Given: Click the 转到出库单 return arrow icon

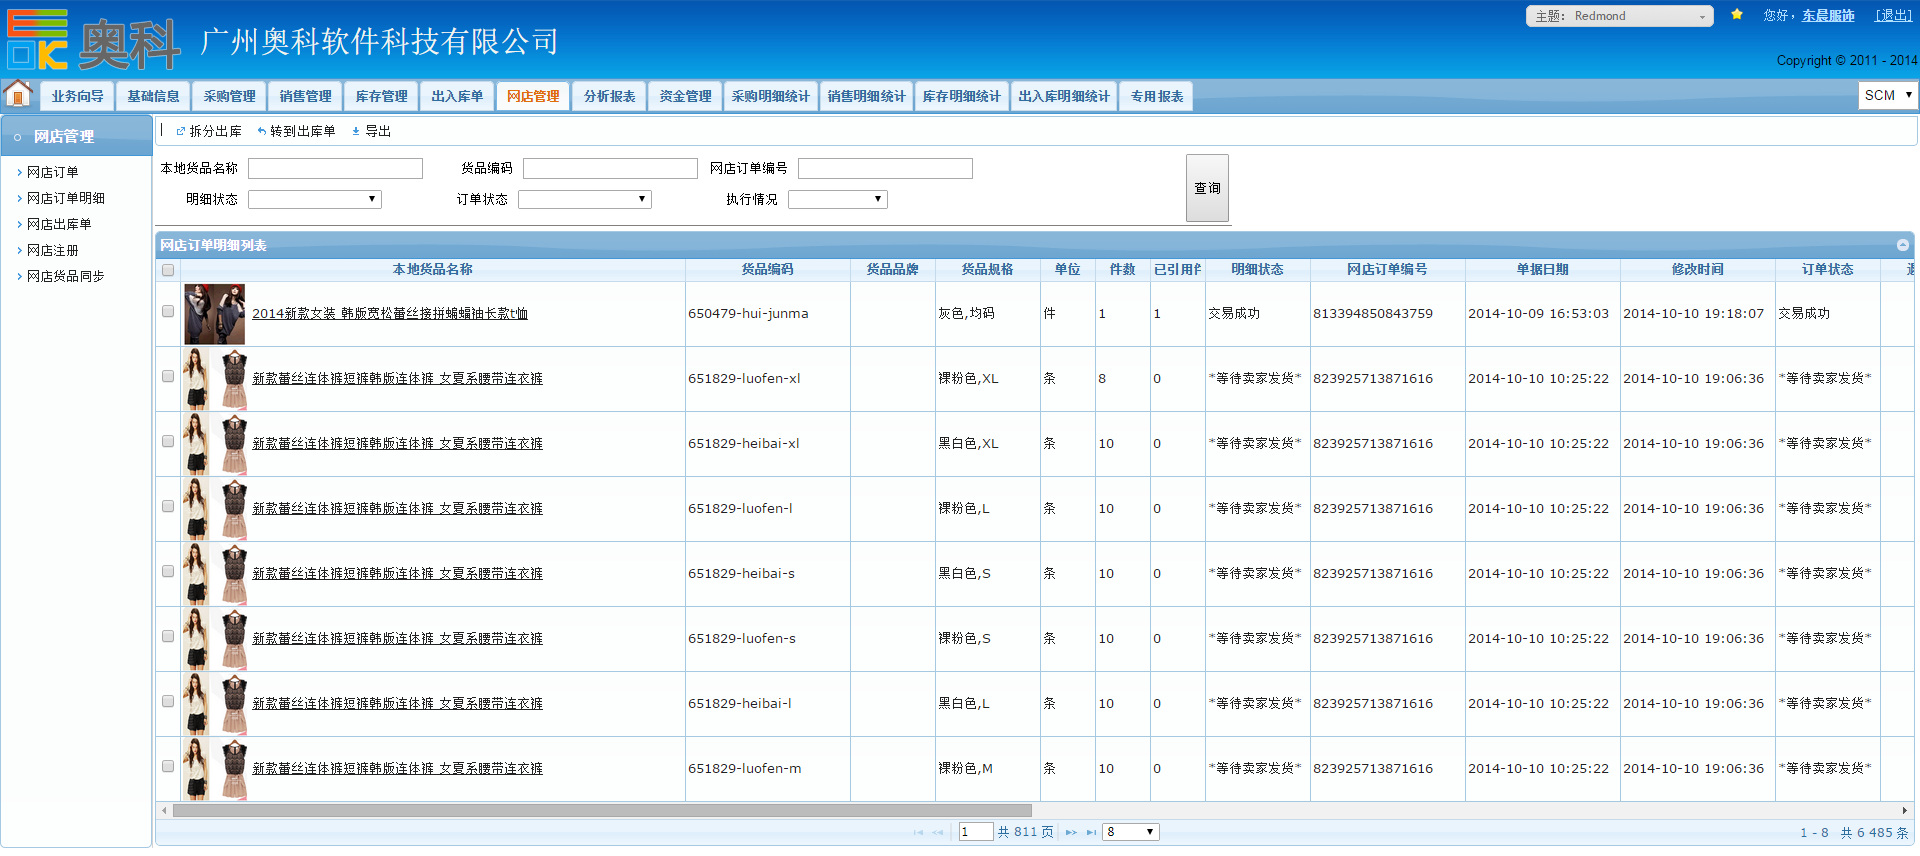Looking at the screenshot, I should point(262,131).
